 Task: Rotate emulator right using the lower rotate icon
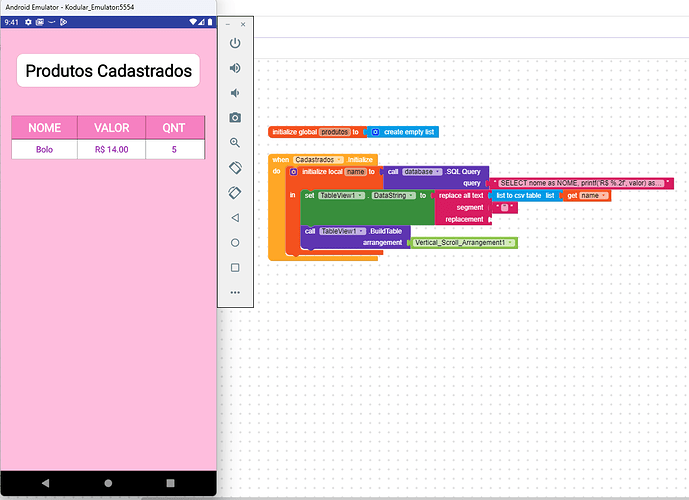(x=235, y=193)
